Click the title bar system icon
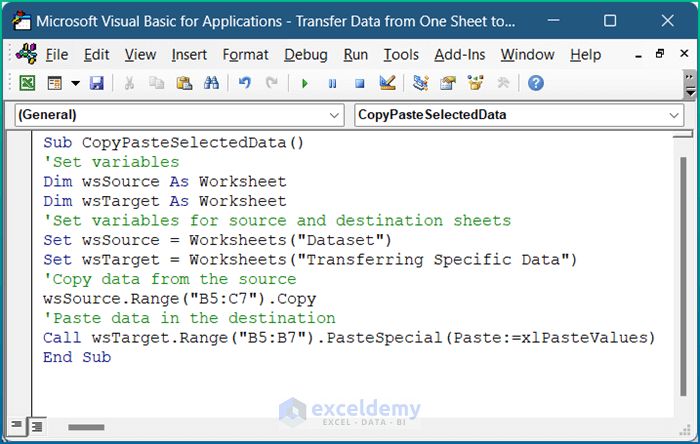 coord(21,21)
